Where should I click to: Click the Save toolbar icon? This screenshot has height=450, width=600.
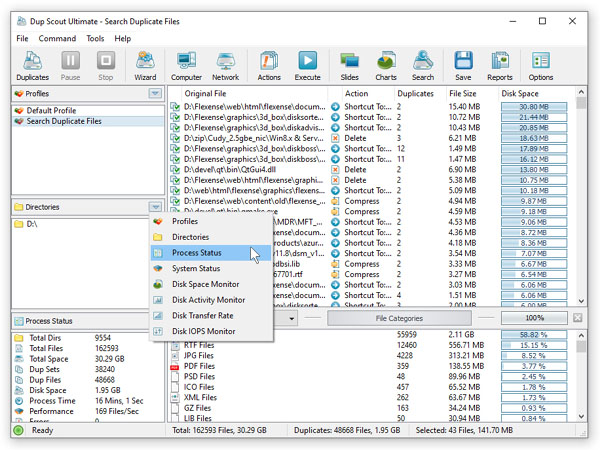pyautogui.click(x=463, y=66)
